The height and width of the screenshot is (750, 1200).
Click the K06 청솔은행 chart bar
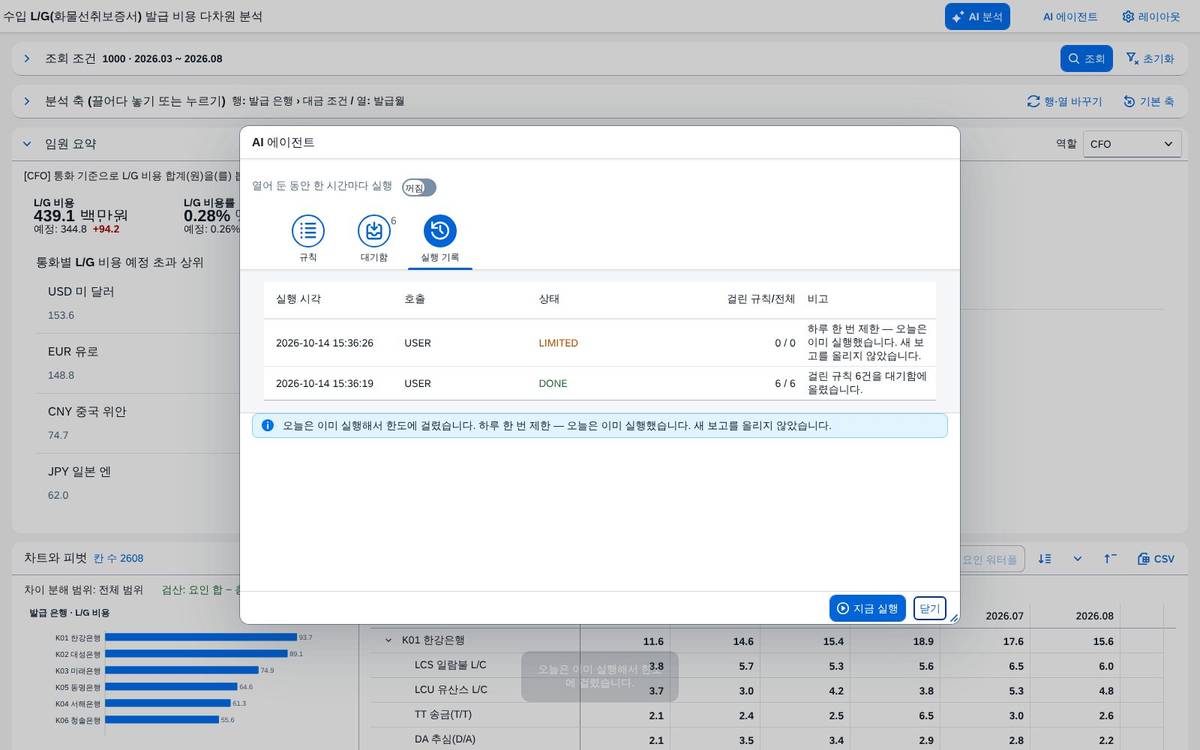(x=162, y=720)
